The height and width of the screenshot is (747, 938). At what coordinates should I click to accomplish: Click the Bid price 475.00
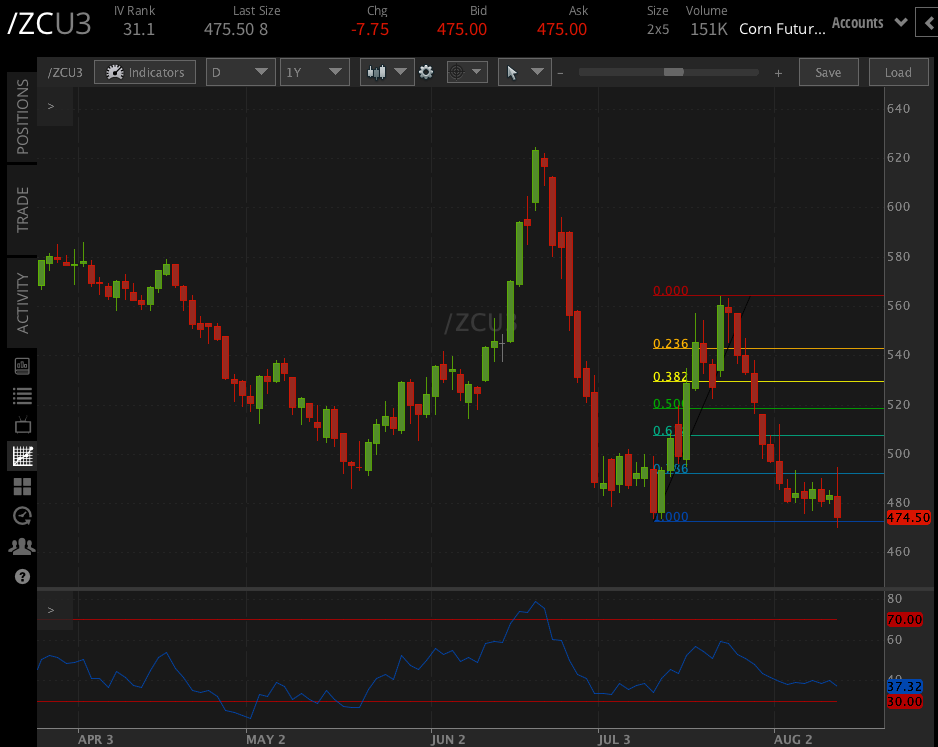(462, 29)
